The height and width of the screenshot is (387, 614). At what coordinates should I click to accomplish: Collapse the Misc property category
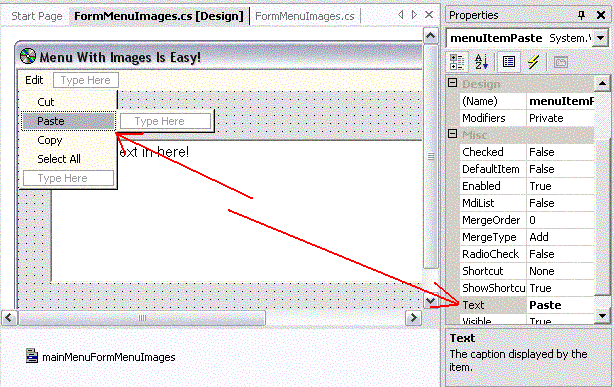[x=452, y=134]
